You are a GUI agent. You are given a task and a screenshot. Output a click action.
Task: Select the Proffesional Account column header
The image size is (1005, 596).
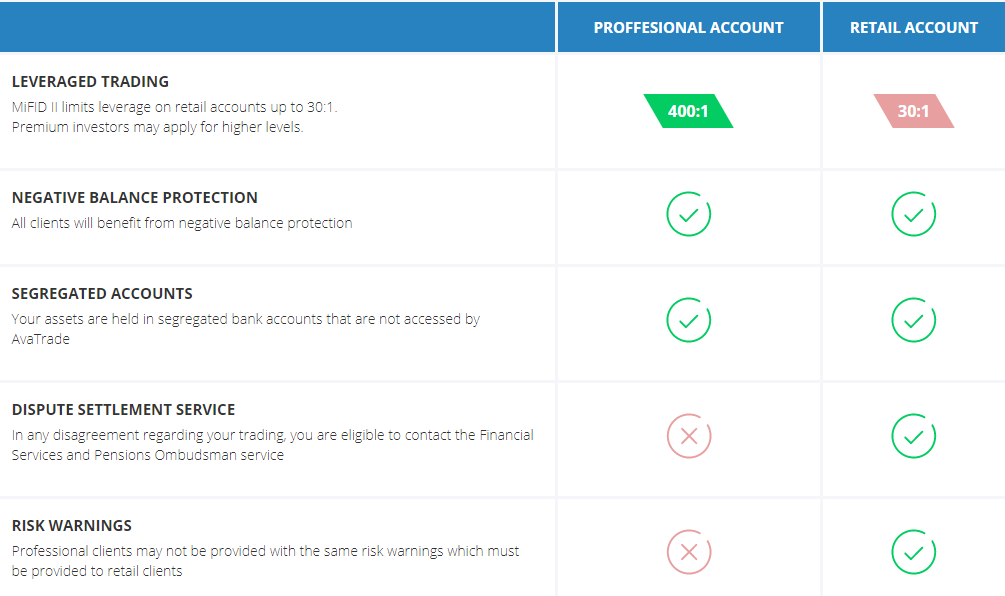688,27
